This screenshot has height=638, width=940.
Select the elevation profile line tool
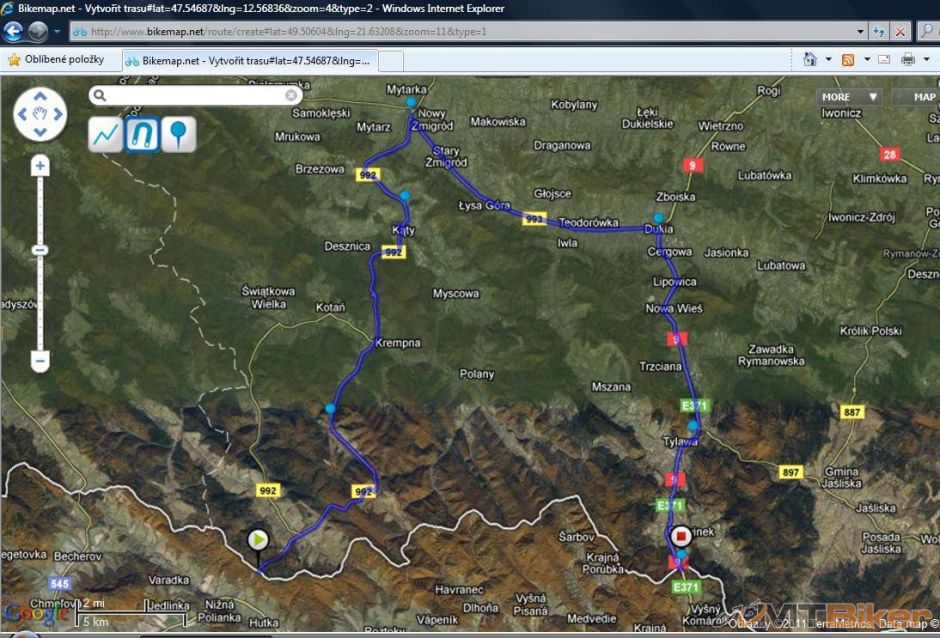(x=105, y=134)
